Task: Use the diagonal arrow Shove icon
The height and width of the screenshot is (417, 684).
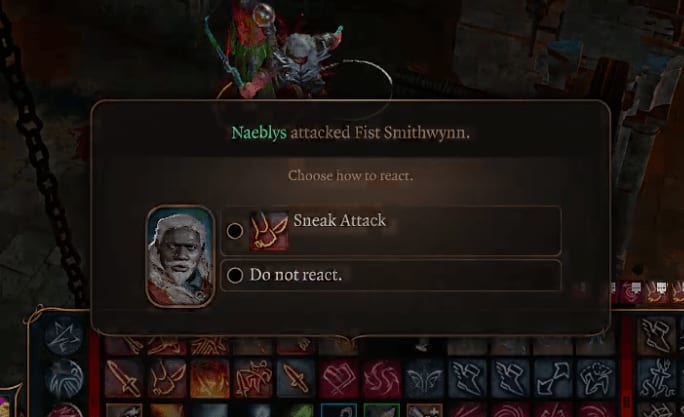Action: coord(553,378)
